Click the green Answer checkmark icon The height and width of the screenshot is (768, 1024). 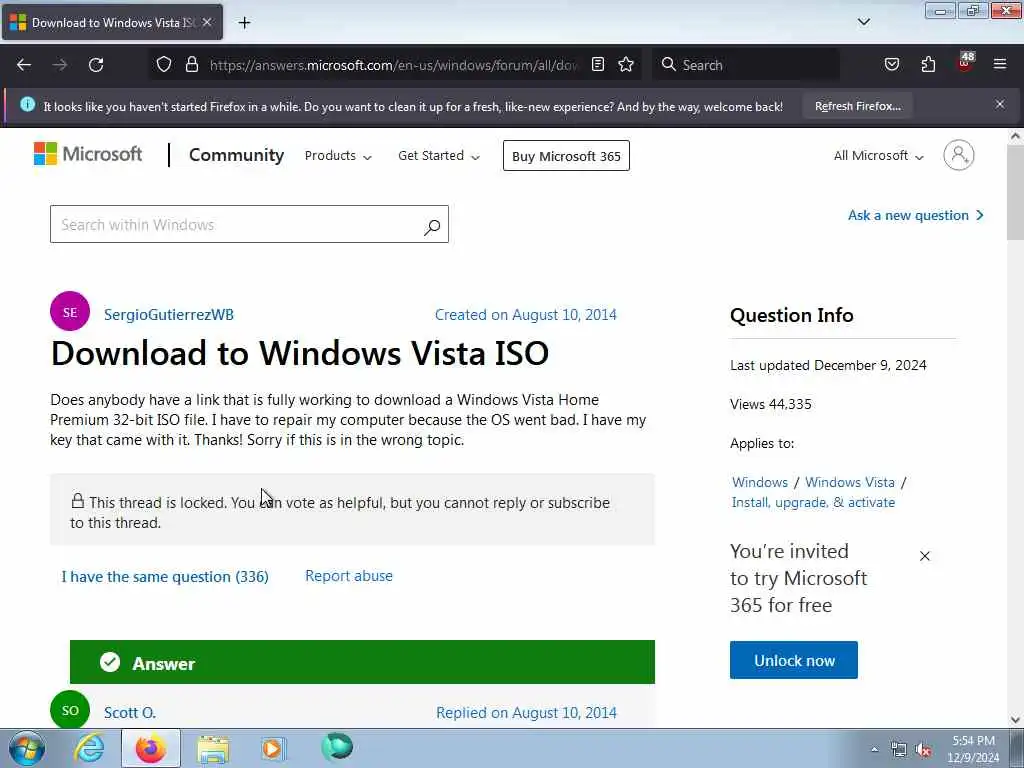110,662
